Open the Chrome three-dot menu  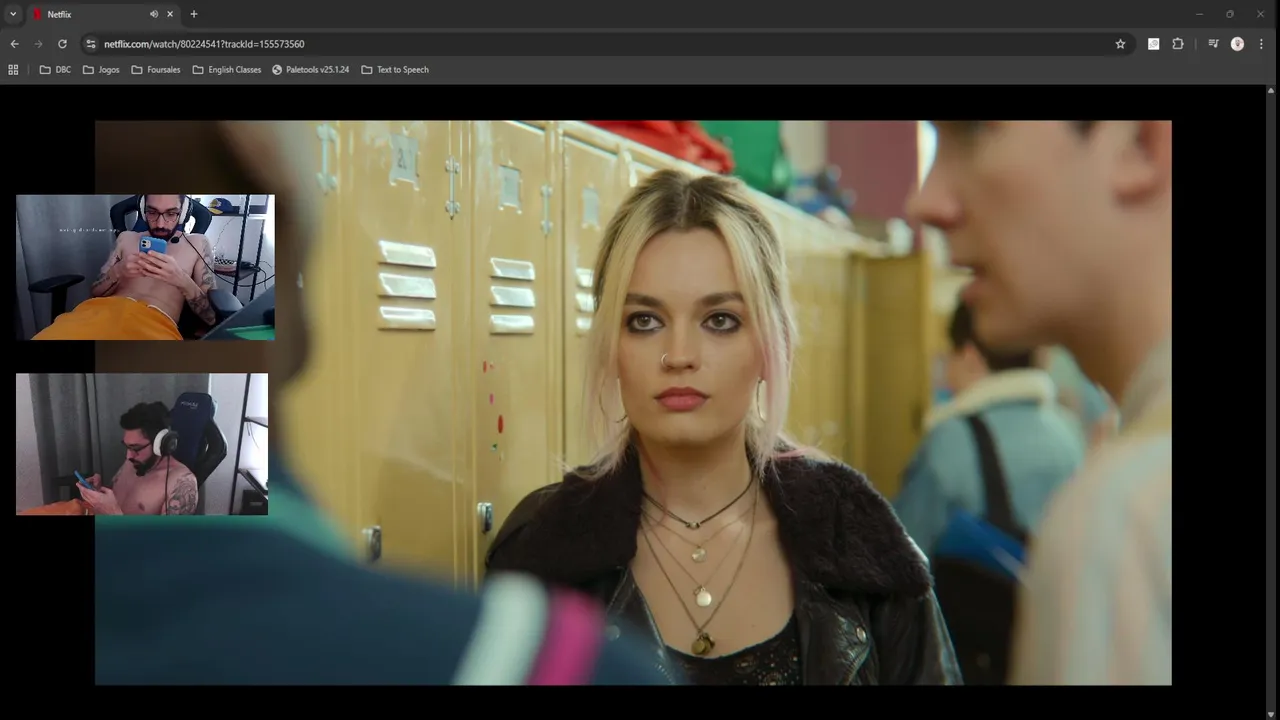1261,44
